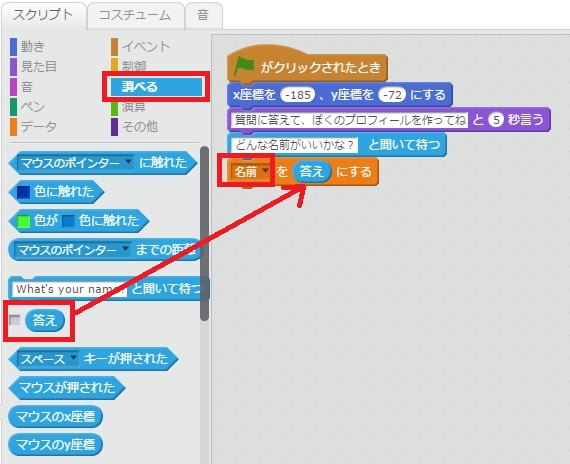Viewport: 570px width, 464px height.
Task: Toggle the 答え stage monitor checkbox
Action: [15, 320]
